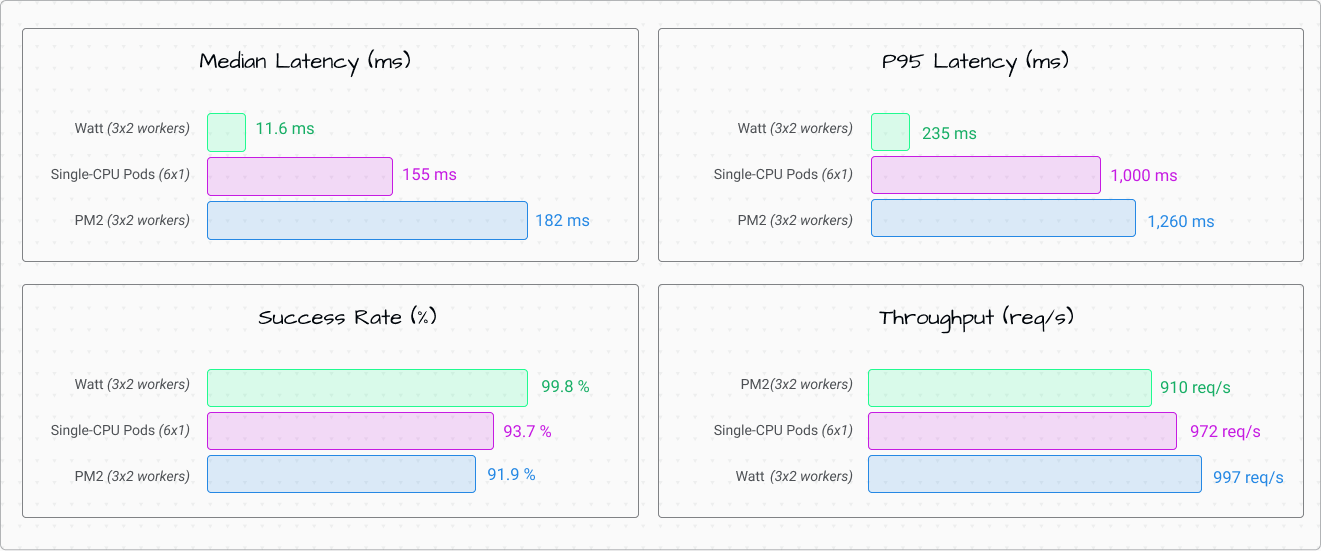Click the Throughput chart title

pos(976,318)
